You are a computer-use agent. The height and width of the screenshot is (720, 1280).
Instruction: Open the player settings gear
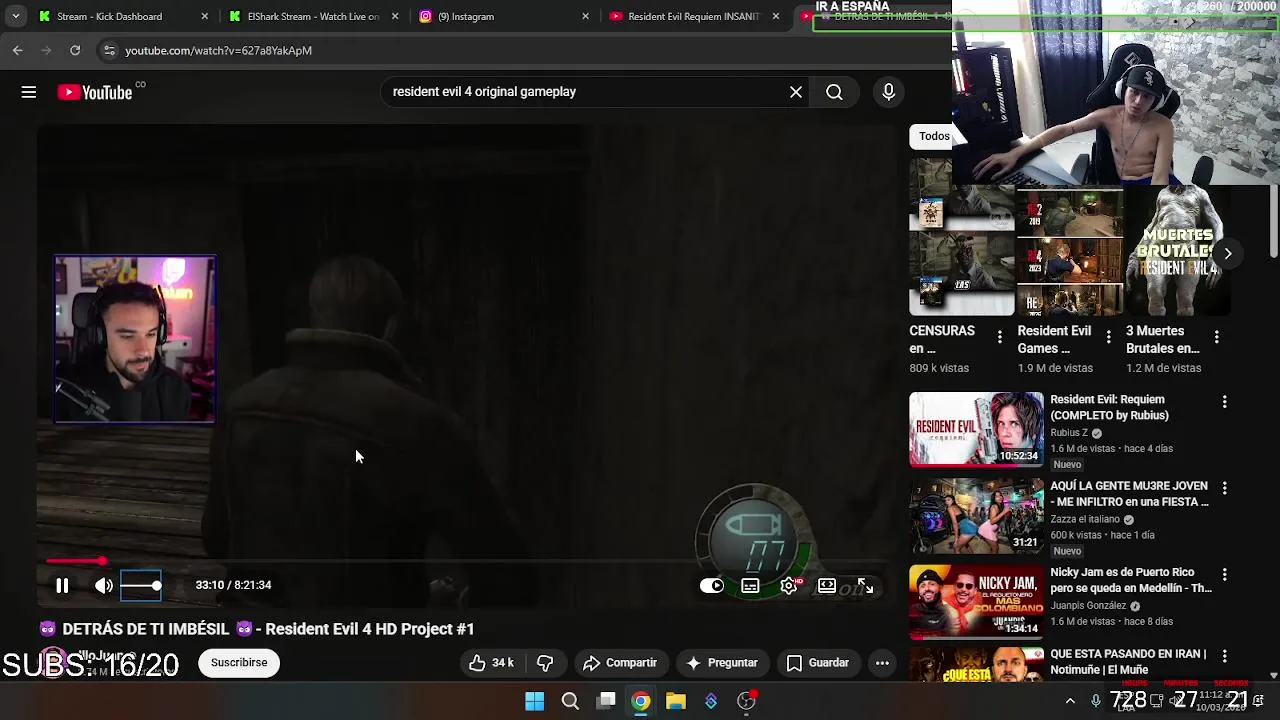pyautogui.click(x=789, y=586)
